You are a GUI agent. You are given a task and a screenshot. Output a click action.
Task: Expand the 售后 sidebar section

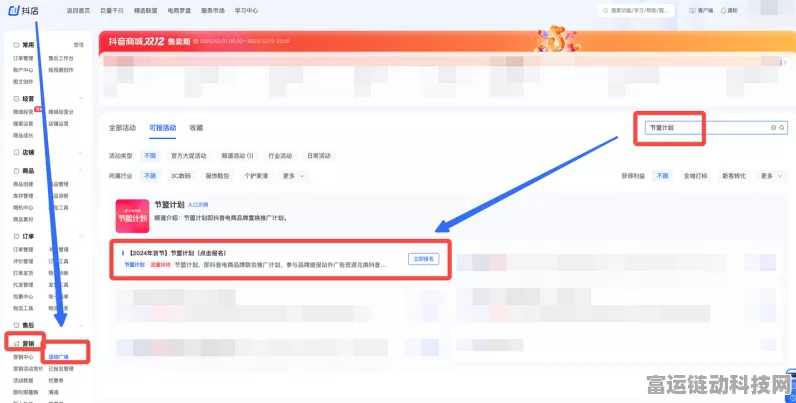(x=81, y=325)
